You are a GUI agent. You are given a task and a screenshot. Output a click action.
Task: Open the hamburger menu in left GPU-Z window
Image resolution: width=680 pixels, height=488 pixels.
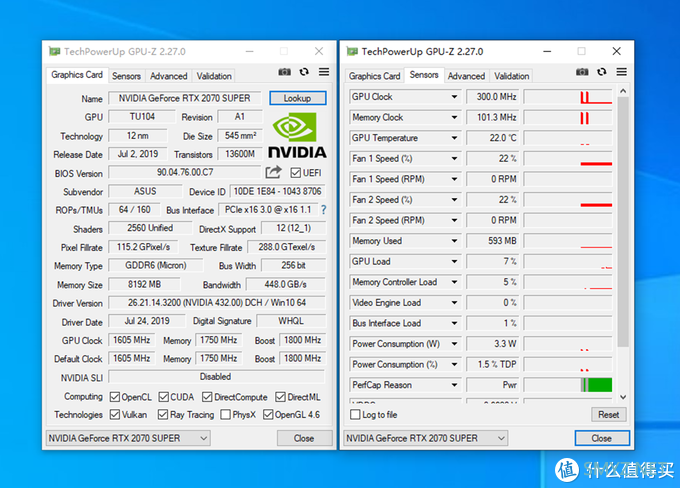pos(324,72)
